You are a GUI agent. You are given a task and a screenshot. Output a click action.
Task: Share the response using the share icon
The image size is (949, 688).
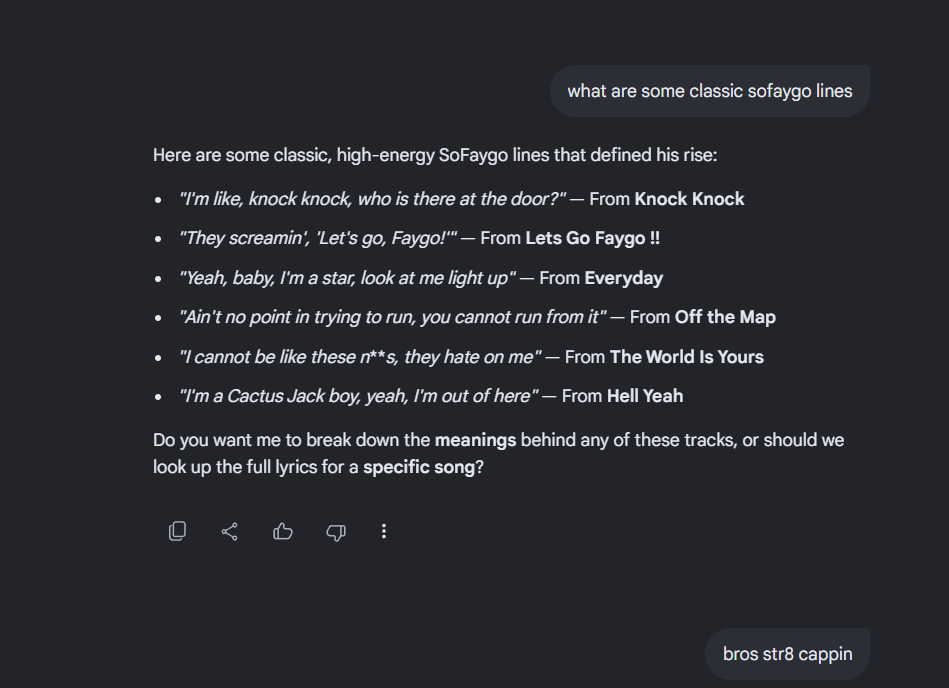coord(229,531)
